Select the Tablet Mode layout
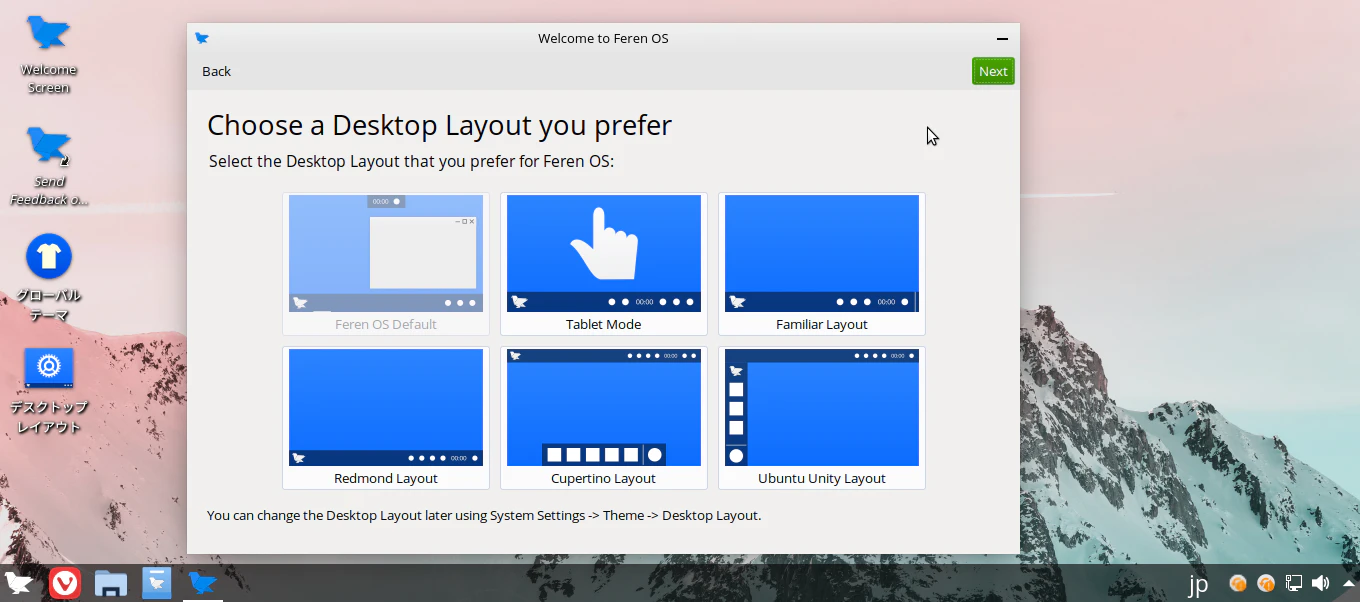Viewport: 1360px width, 602px height. point(604,264)
